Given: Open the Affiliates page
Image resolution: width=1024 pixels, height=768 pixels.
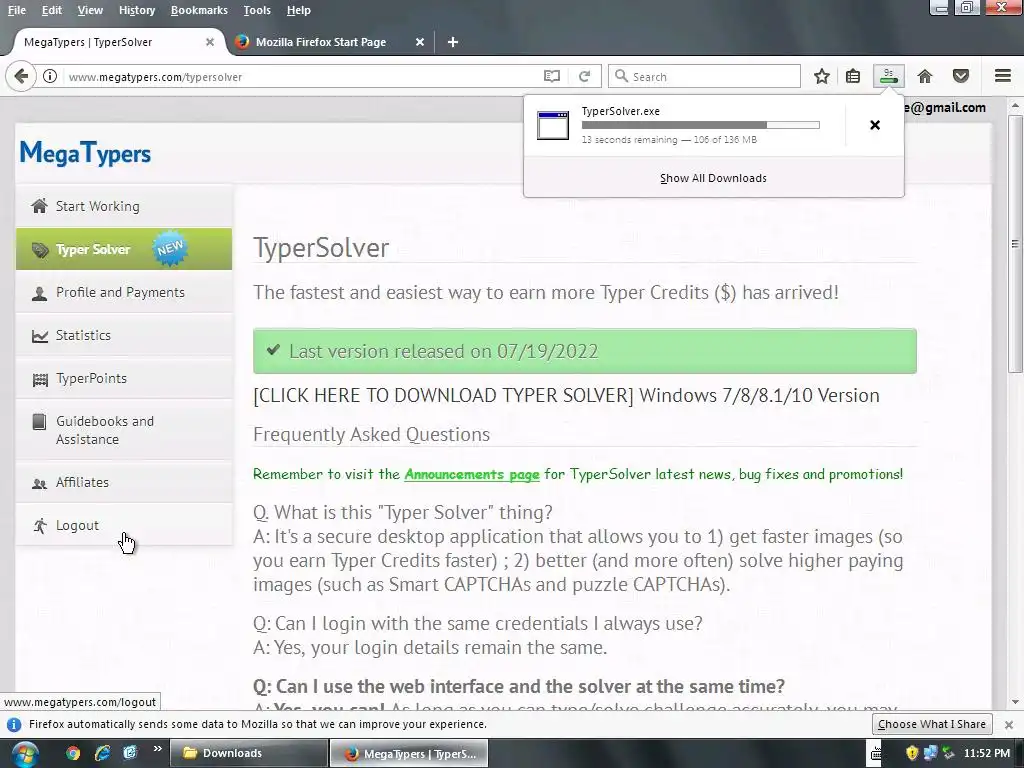Looking at the screenshot, I should [x=124, y=482].
